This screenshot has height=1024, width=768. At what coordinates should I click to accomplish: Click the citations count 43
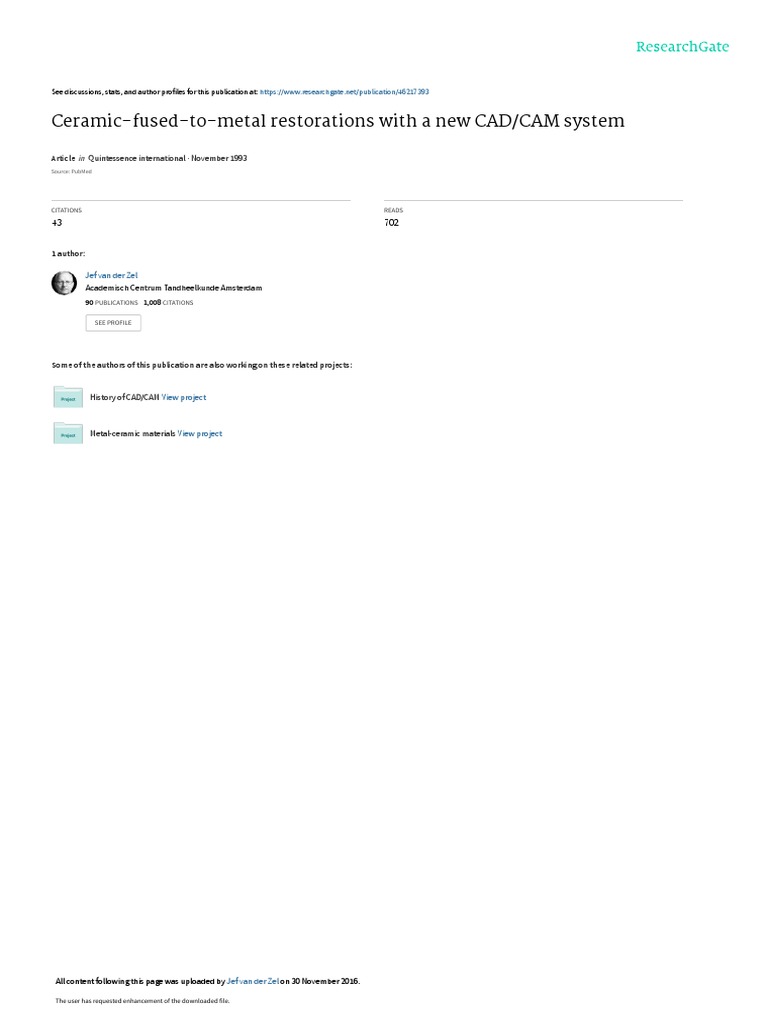pos(57,223)
